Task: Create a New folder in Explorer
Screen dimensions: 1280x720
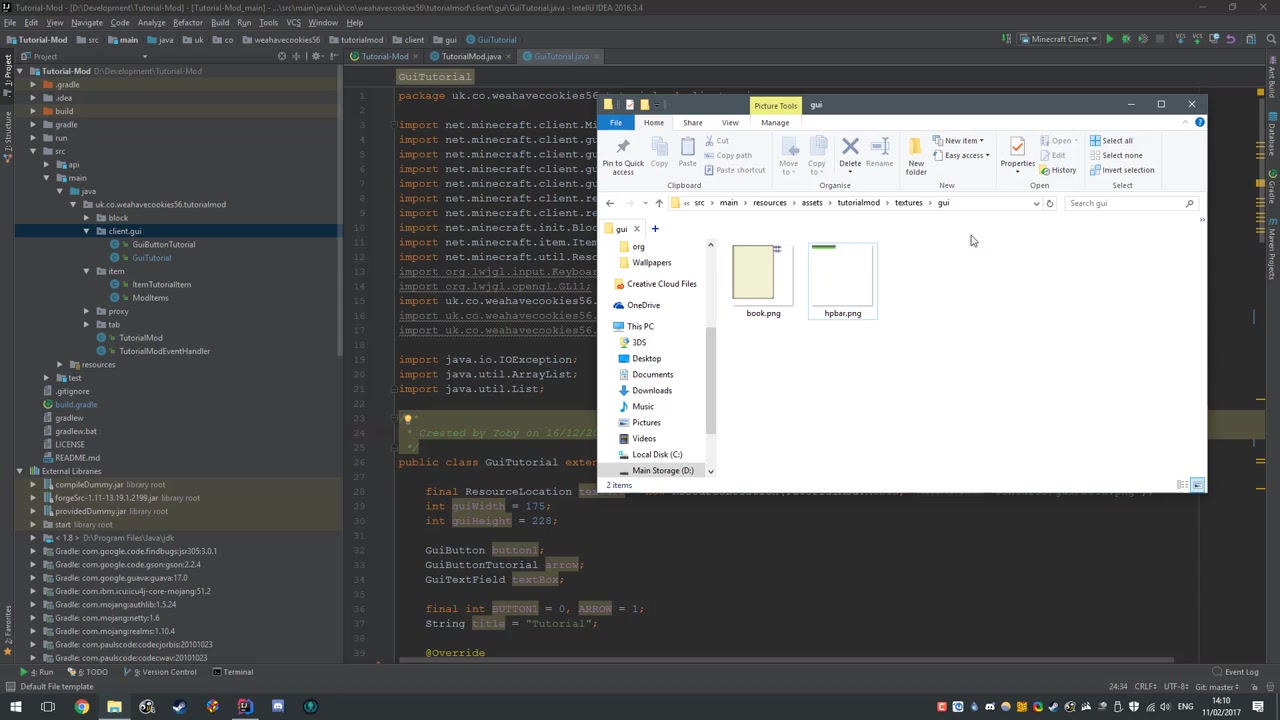Action: click(916, 158)
